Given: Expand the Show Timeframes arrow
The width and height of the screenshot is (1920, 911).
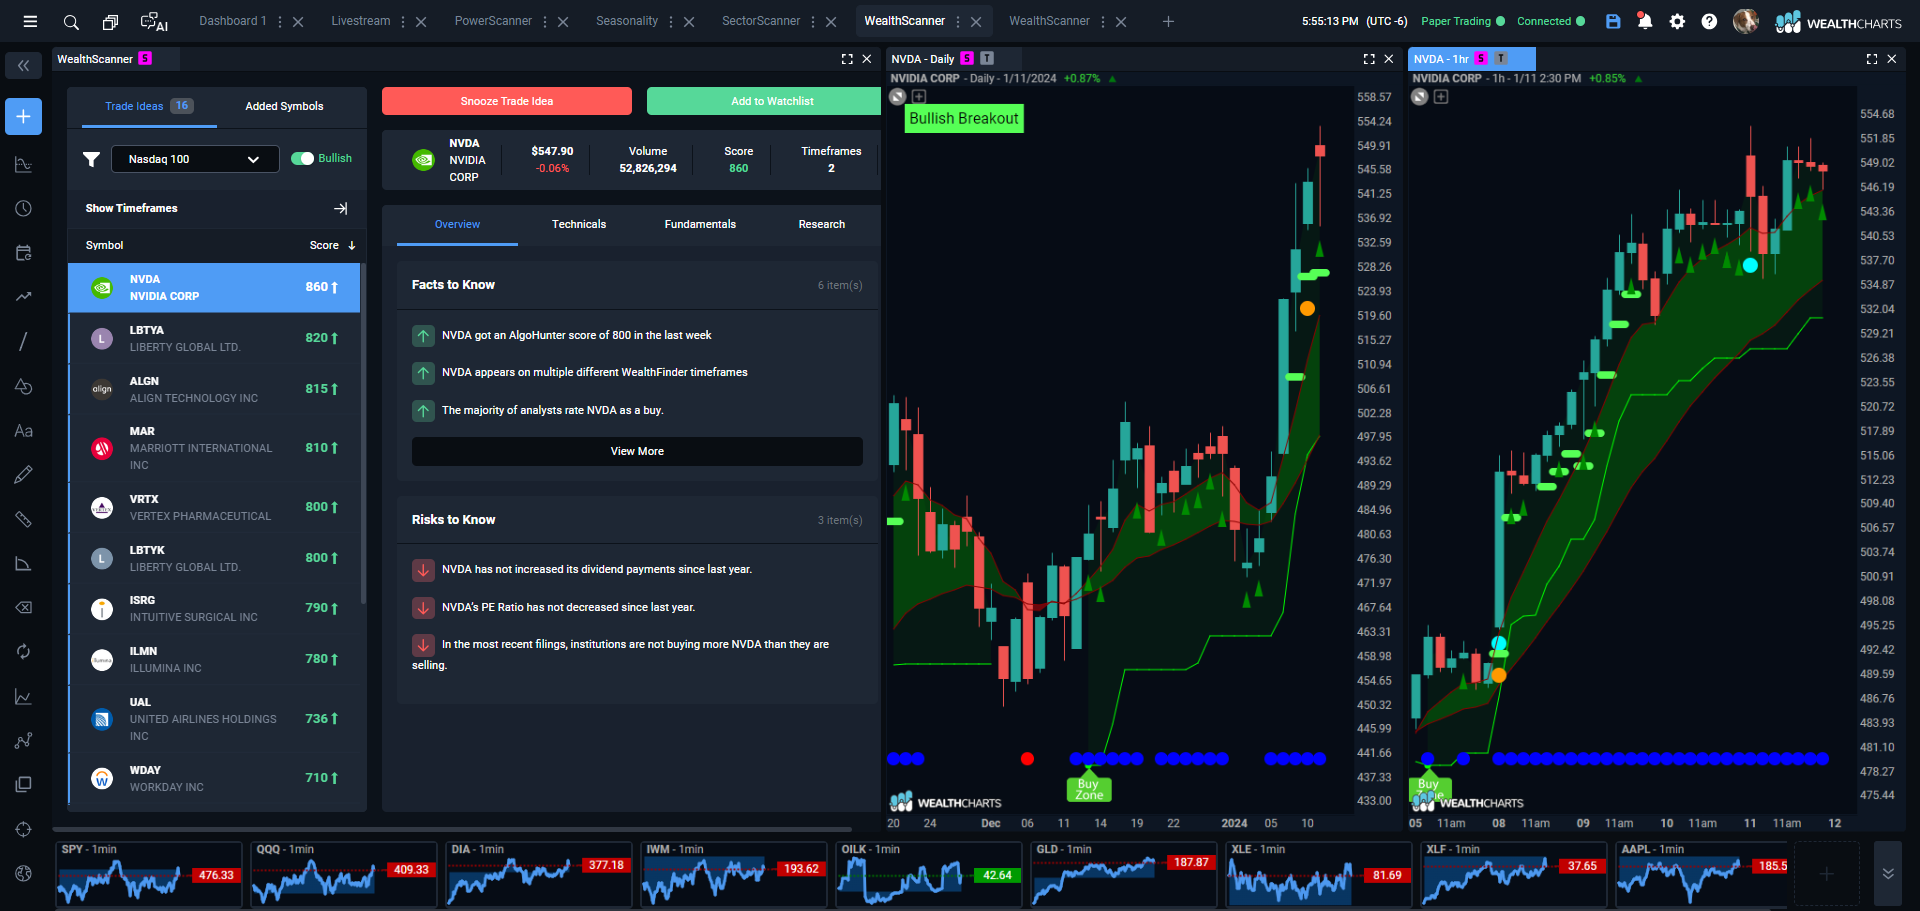Looking at the screenshot, I should tap(341, 208).
